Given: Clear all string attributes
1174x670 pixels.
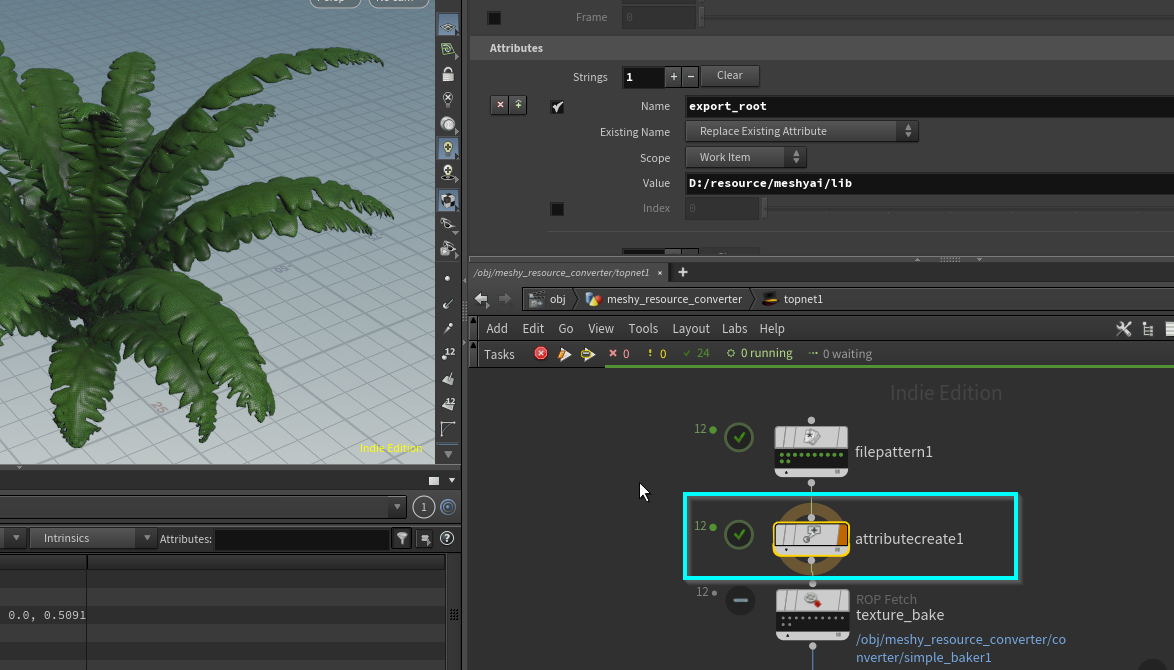Looking at the screenshot, I should (x=730, y=76).
